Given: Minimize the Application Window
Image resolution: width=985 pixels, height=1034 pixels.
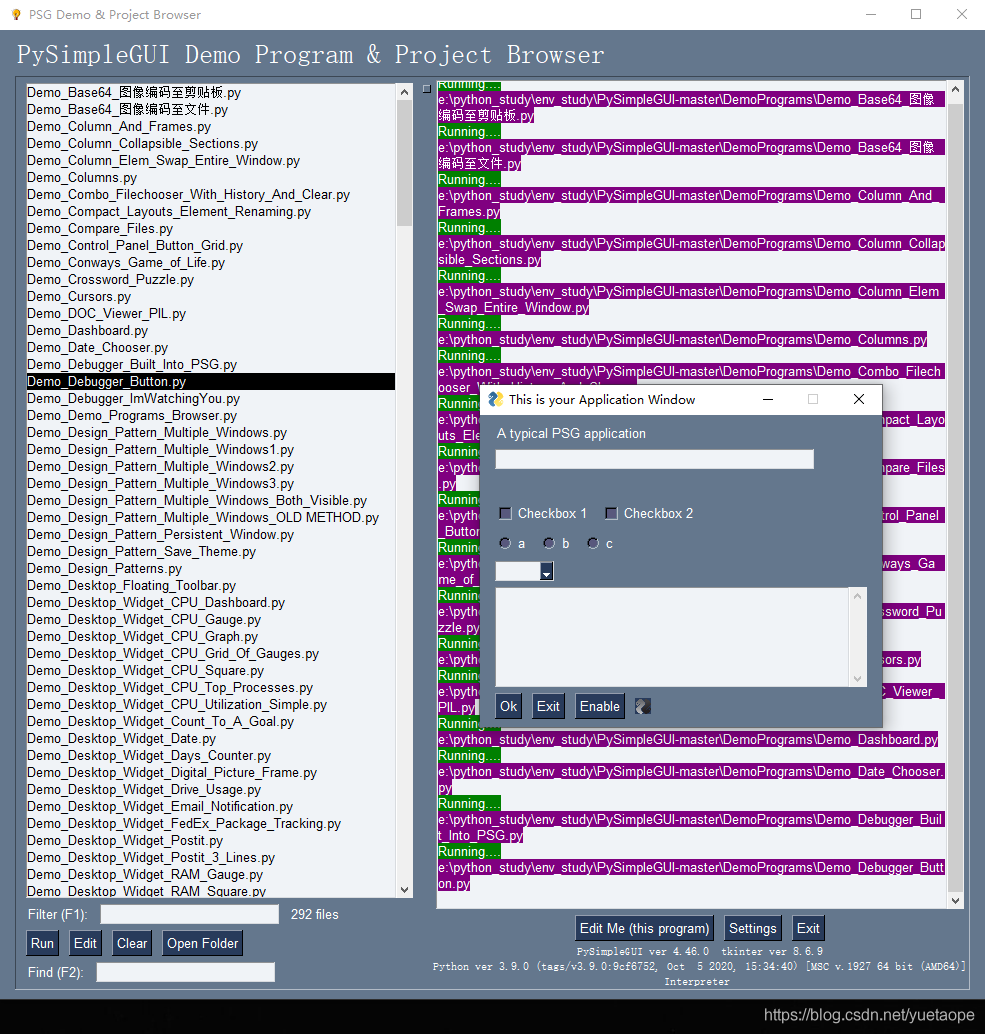Looking at the screenshot, I should pyautogui.click(x=768, y=399).
